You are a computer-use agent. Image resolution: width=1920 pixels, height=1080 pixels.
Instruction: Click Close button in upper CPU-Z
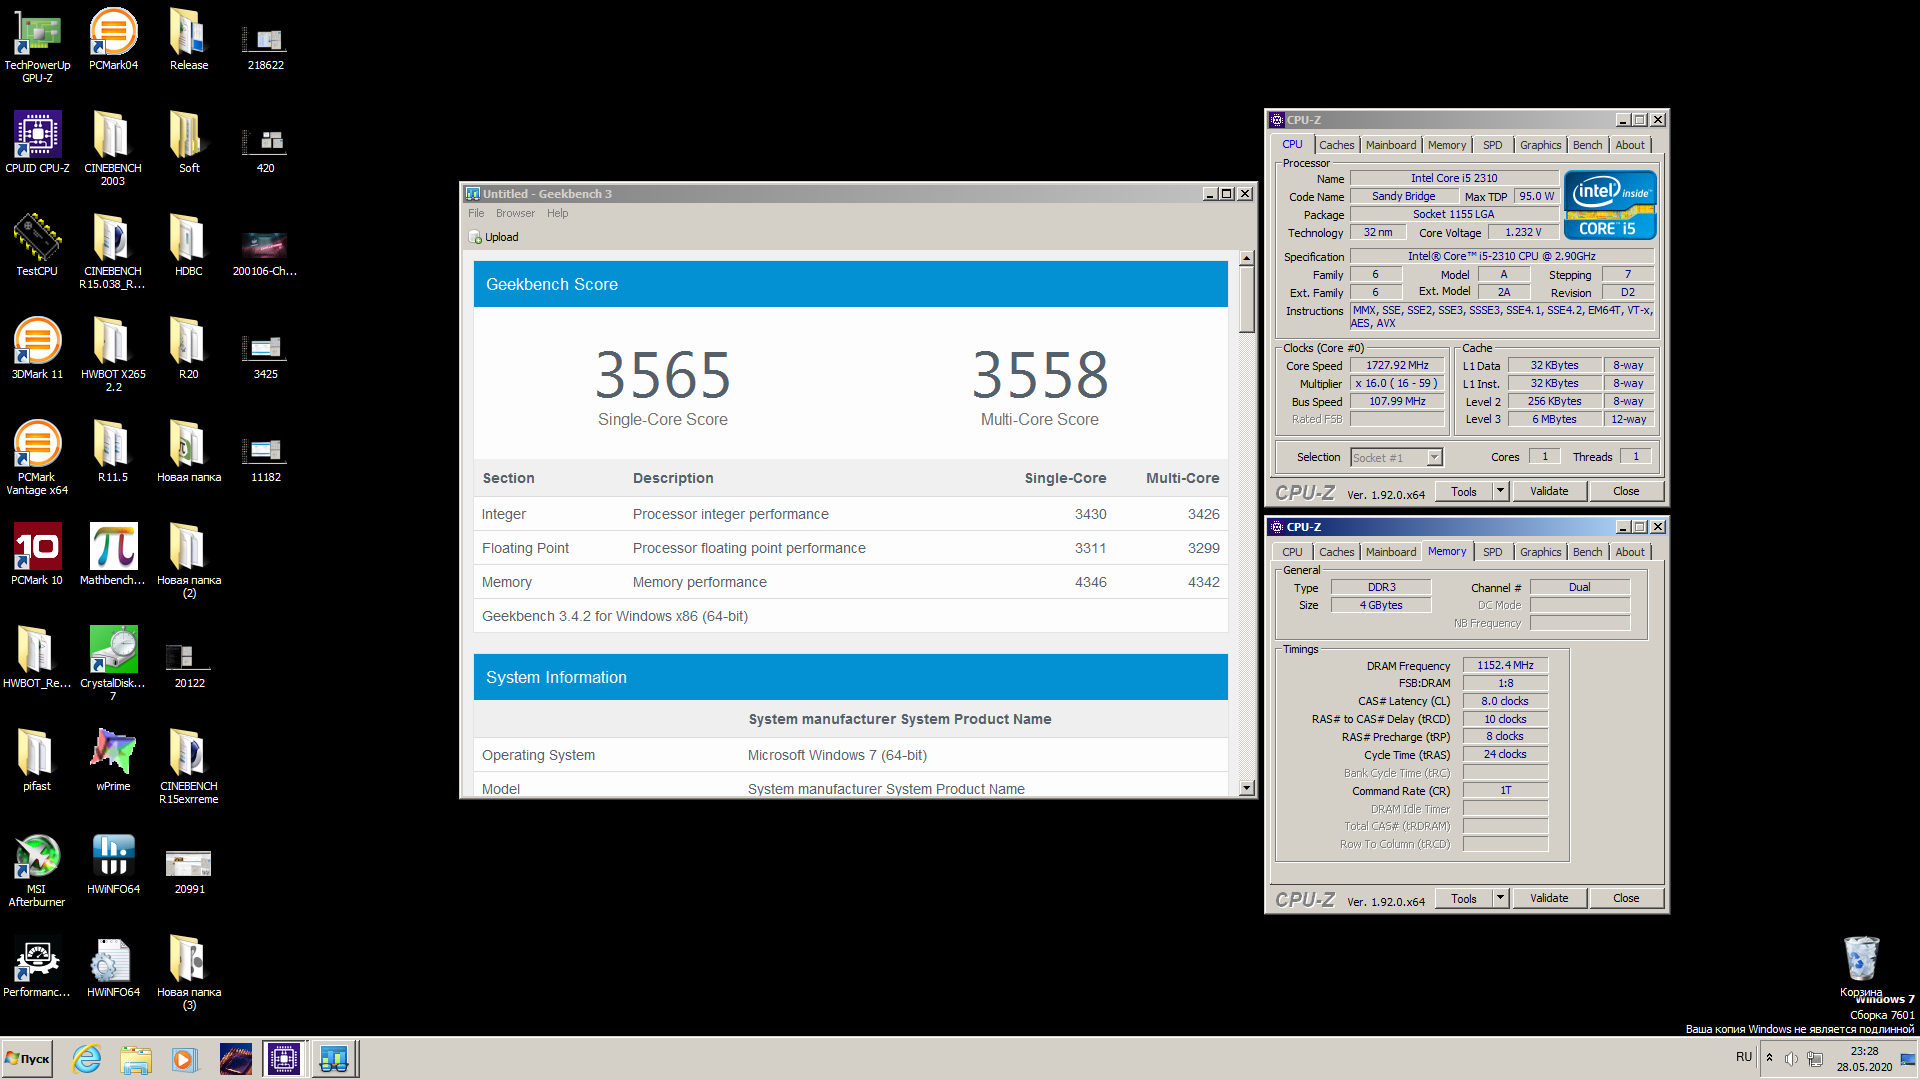(1626, 491)
